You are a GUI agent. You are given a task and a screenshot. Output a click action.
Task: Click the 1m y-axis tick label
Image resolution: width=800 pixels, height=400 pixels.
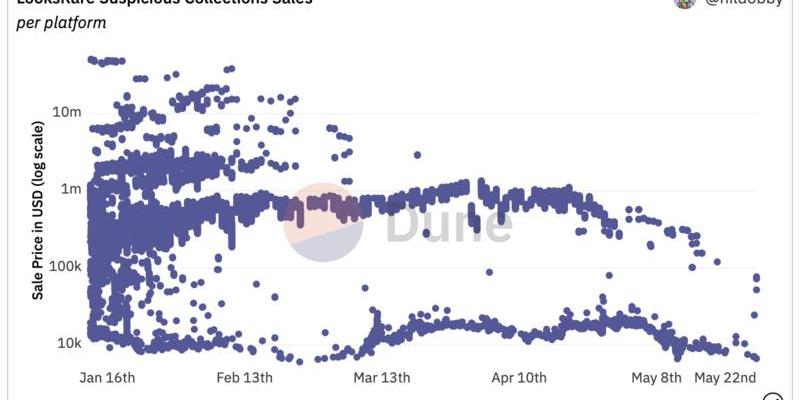pyautogui.click(x=71, y=188)
